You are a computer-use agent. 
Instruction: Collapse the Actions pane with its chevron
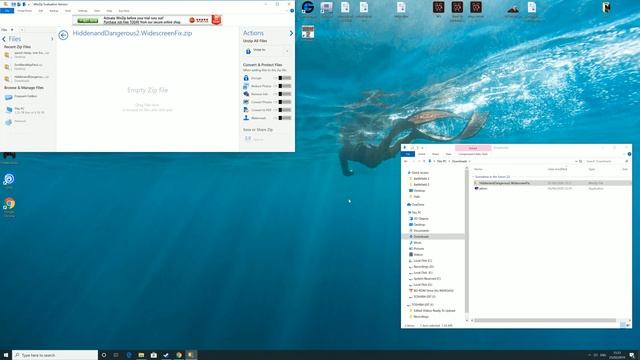click(291, 33)
